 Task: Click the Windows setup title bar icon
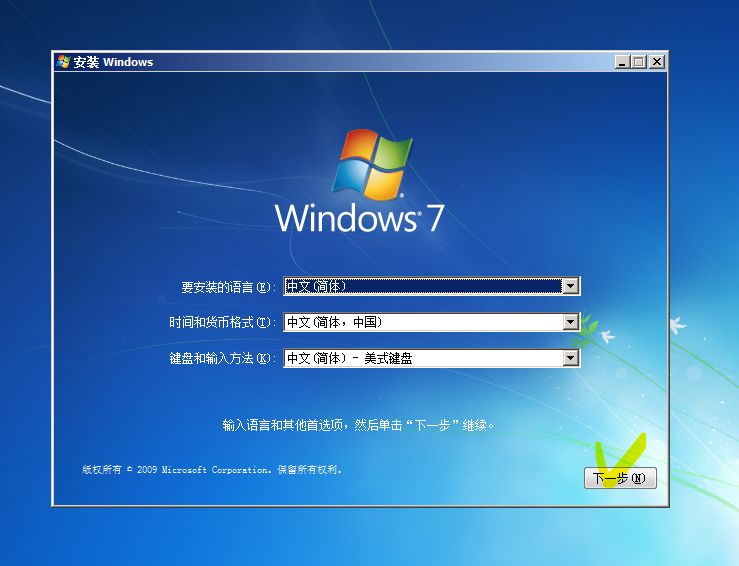pyautogui.click(x=63, y=62)
